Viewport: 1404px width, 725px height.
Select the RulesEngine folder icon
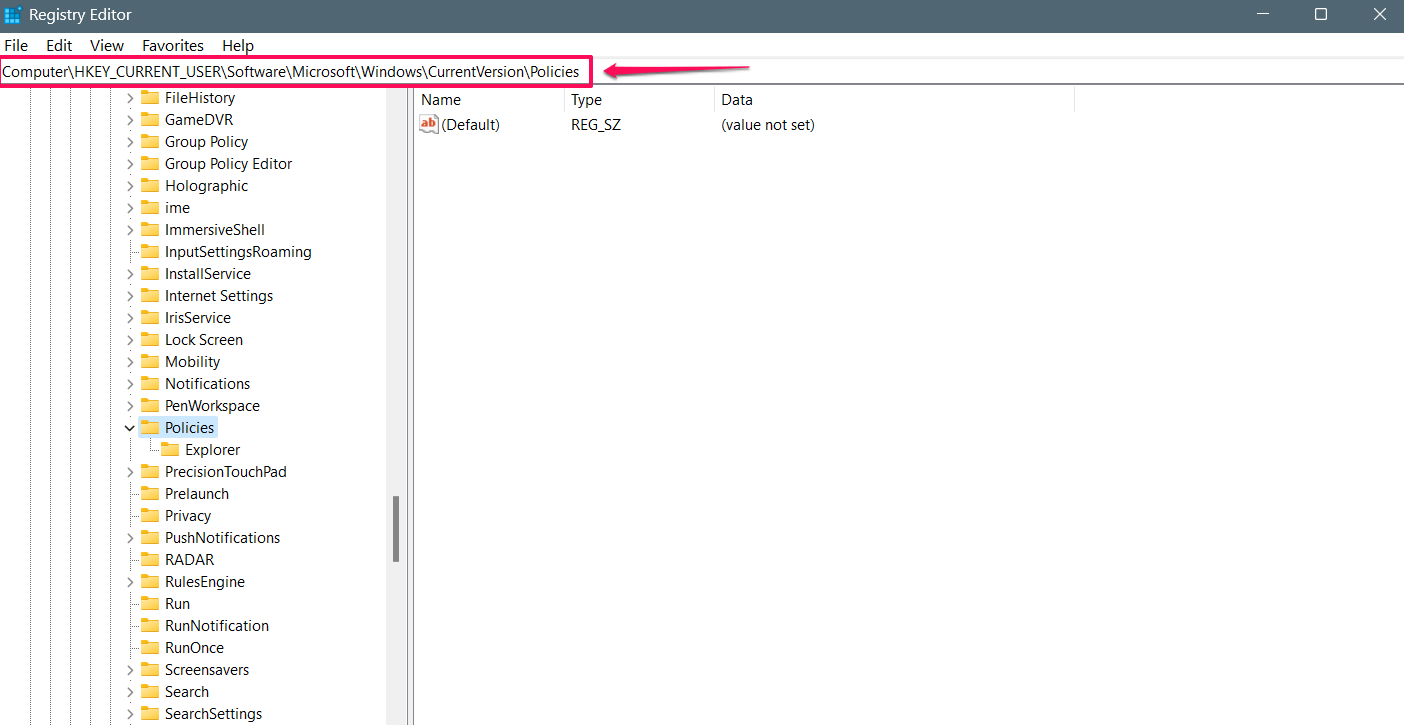click(150, 581)
